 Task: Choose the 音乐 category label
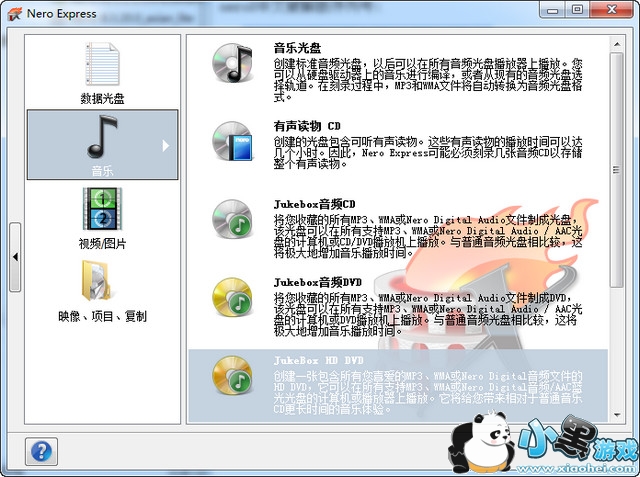(102, 171)
